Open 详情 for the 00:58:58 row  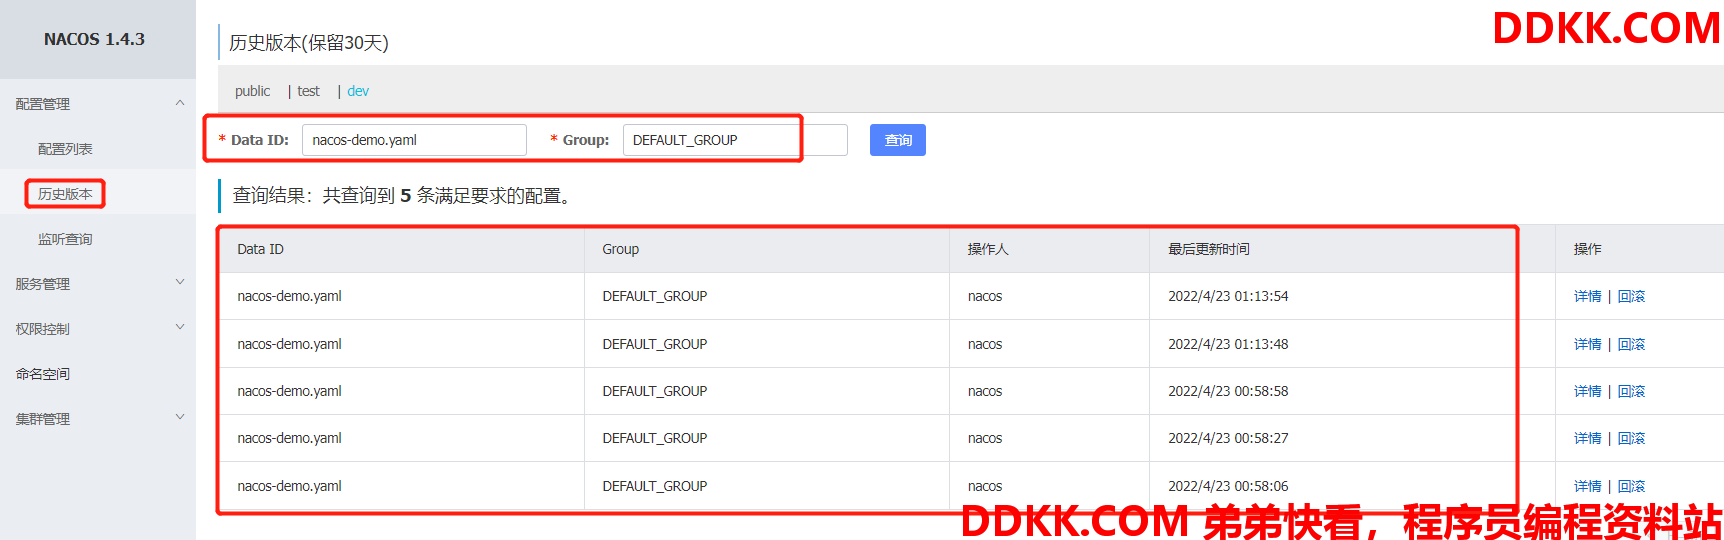[x=1587, y=391]
